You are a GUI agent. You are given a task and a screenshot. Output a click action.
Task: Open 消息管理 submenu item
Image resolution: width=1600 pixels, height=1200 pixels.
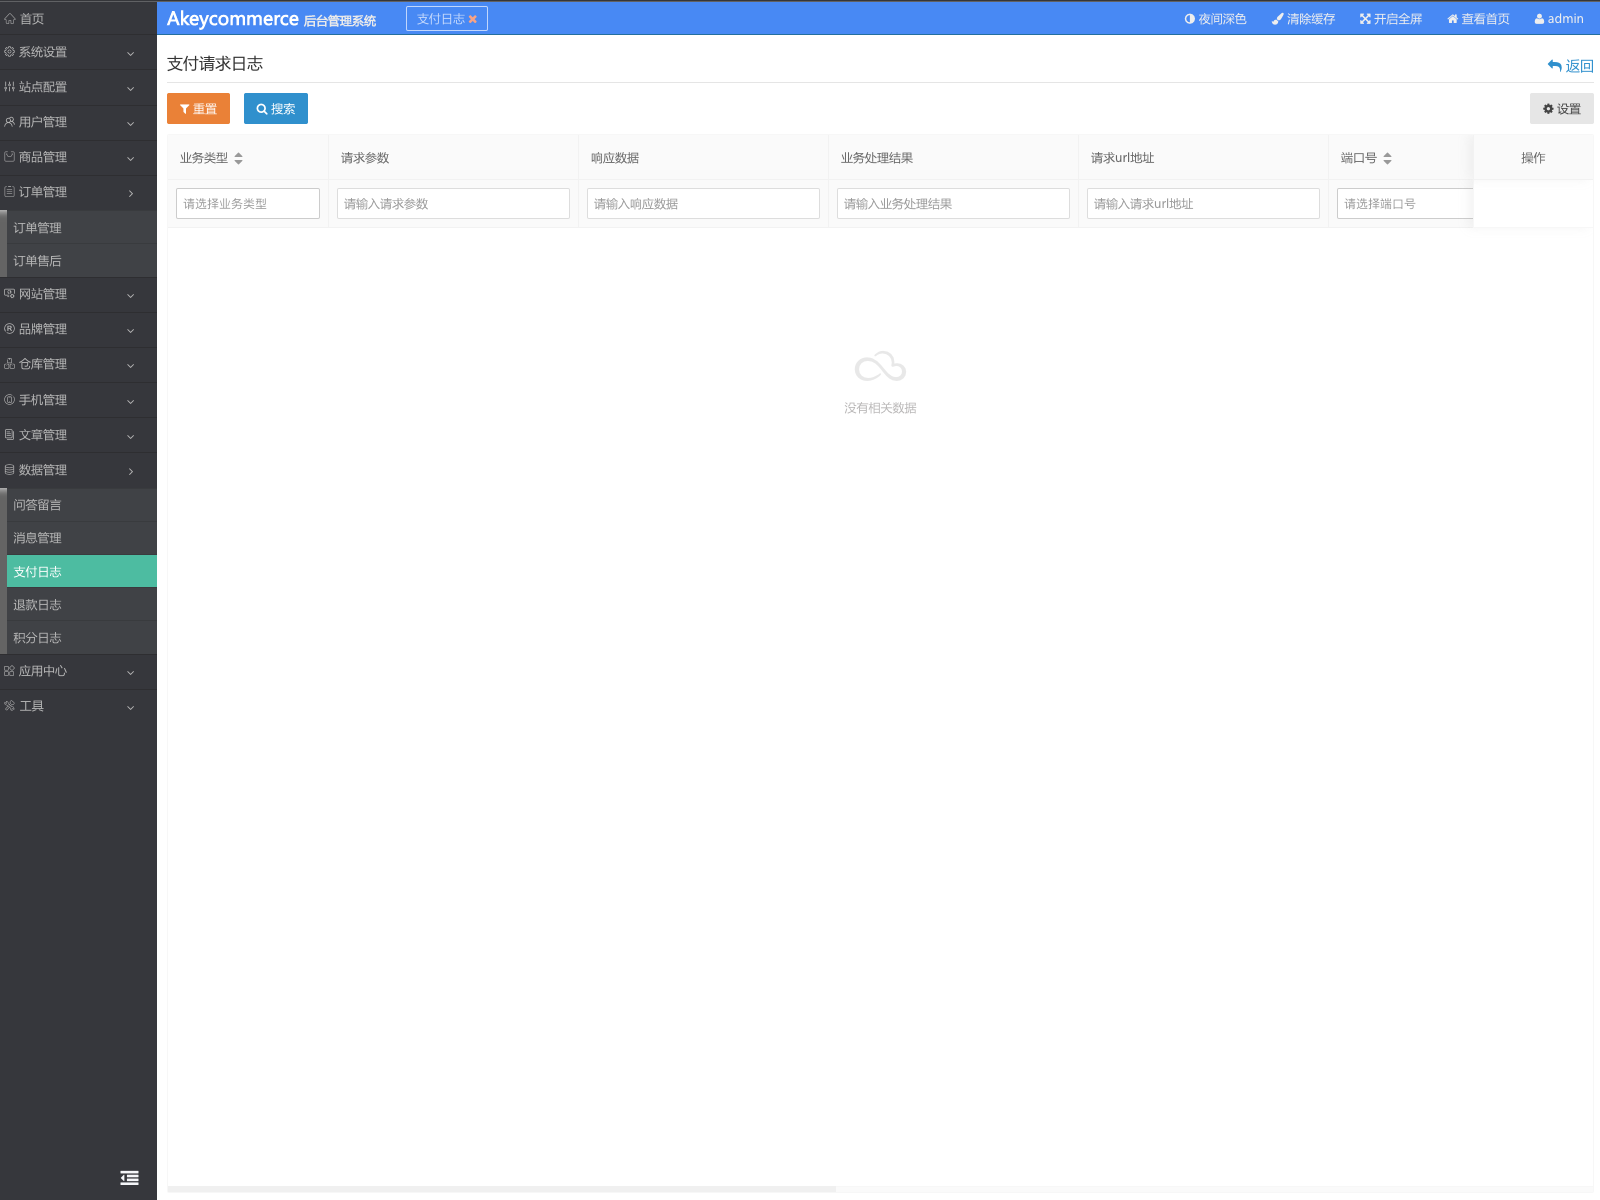[82, 538]
